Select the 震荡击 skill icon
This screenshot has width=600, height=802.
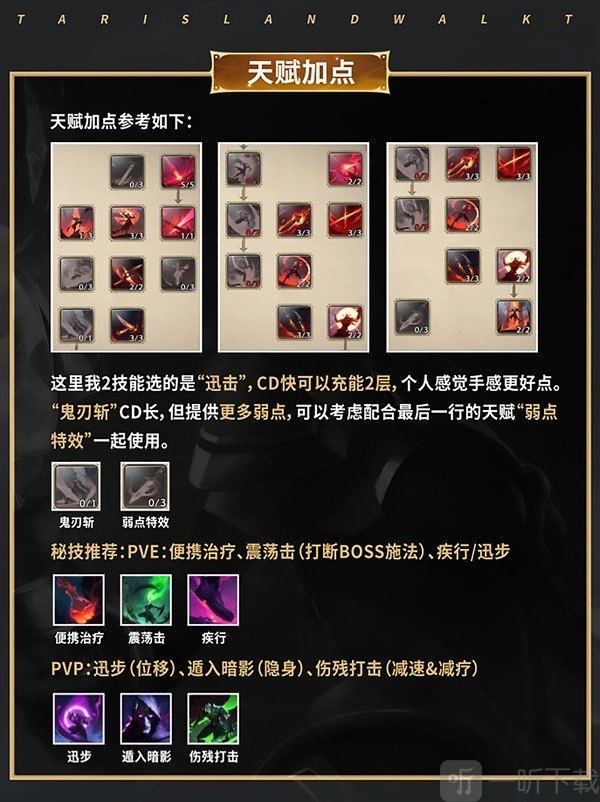[x=146, y=600]
